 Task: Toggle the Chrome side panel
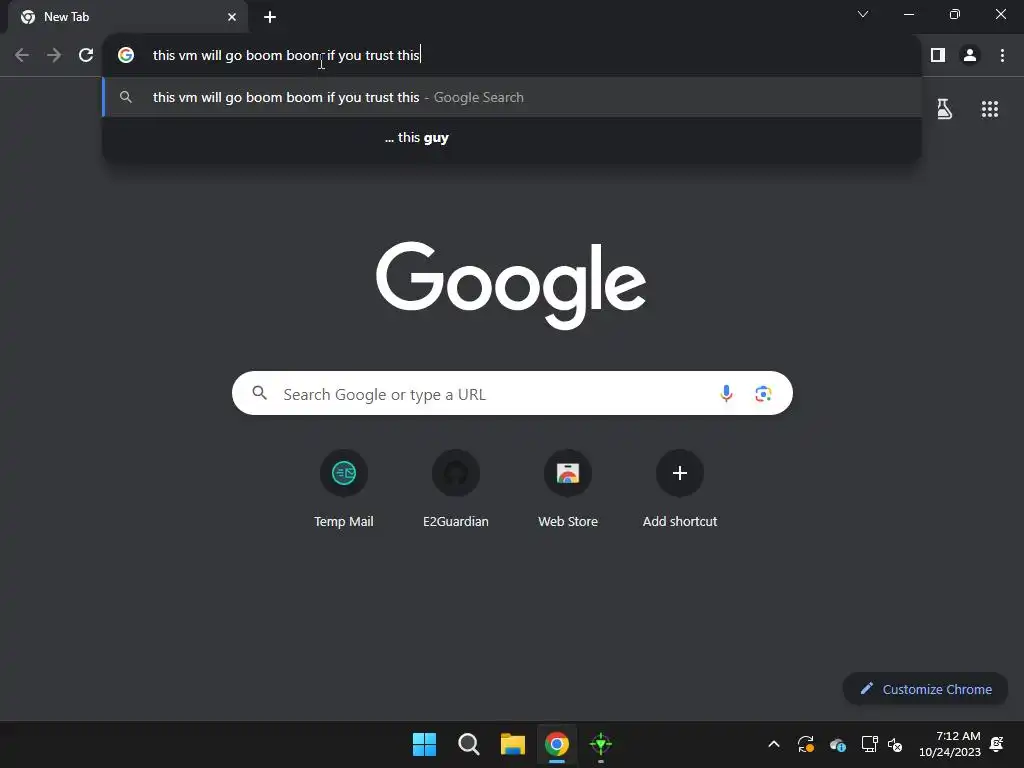[x=938, y=55]
